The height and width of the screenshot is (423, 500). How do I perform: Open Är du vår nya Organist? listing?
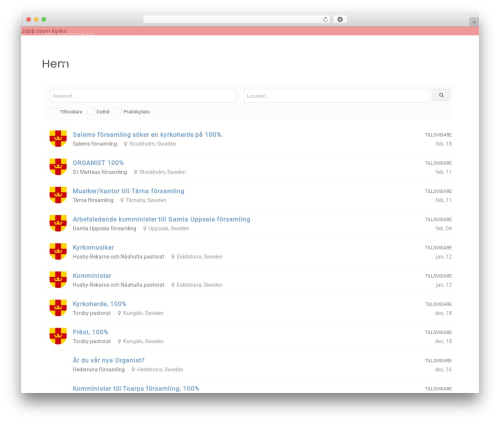tap(108, 360)
